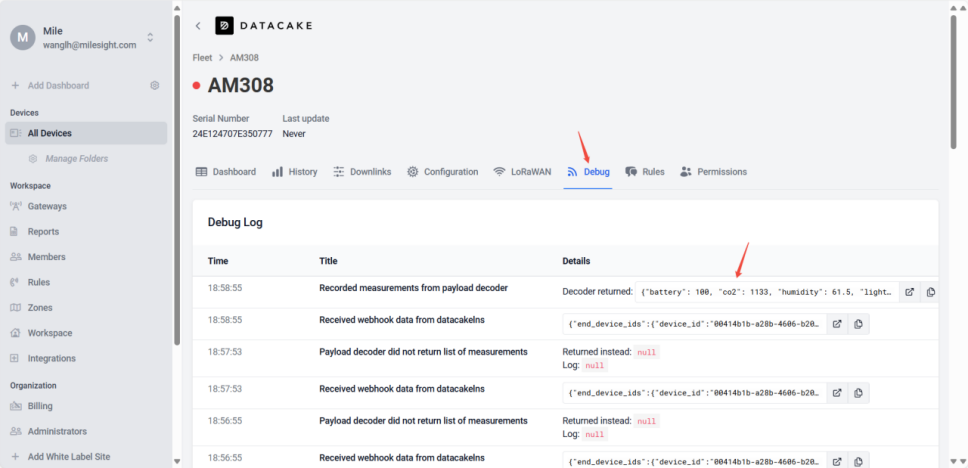Switch to device Rules tab

tap(645, 172)
